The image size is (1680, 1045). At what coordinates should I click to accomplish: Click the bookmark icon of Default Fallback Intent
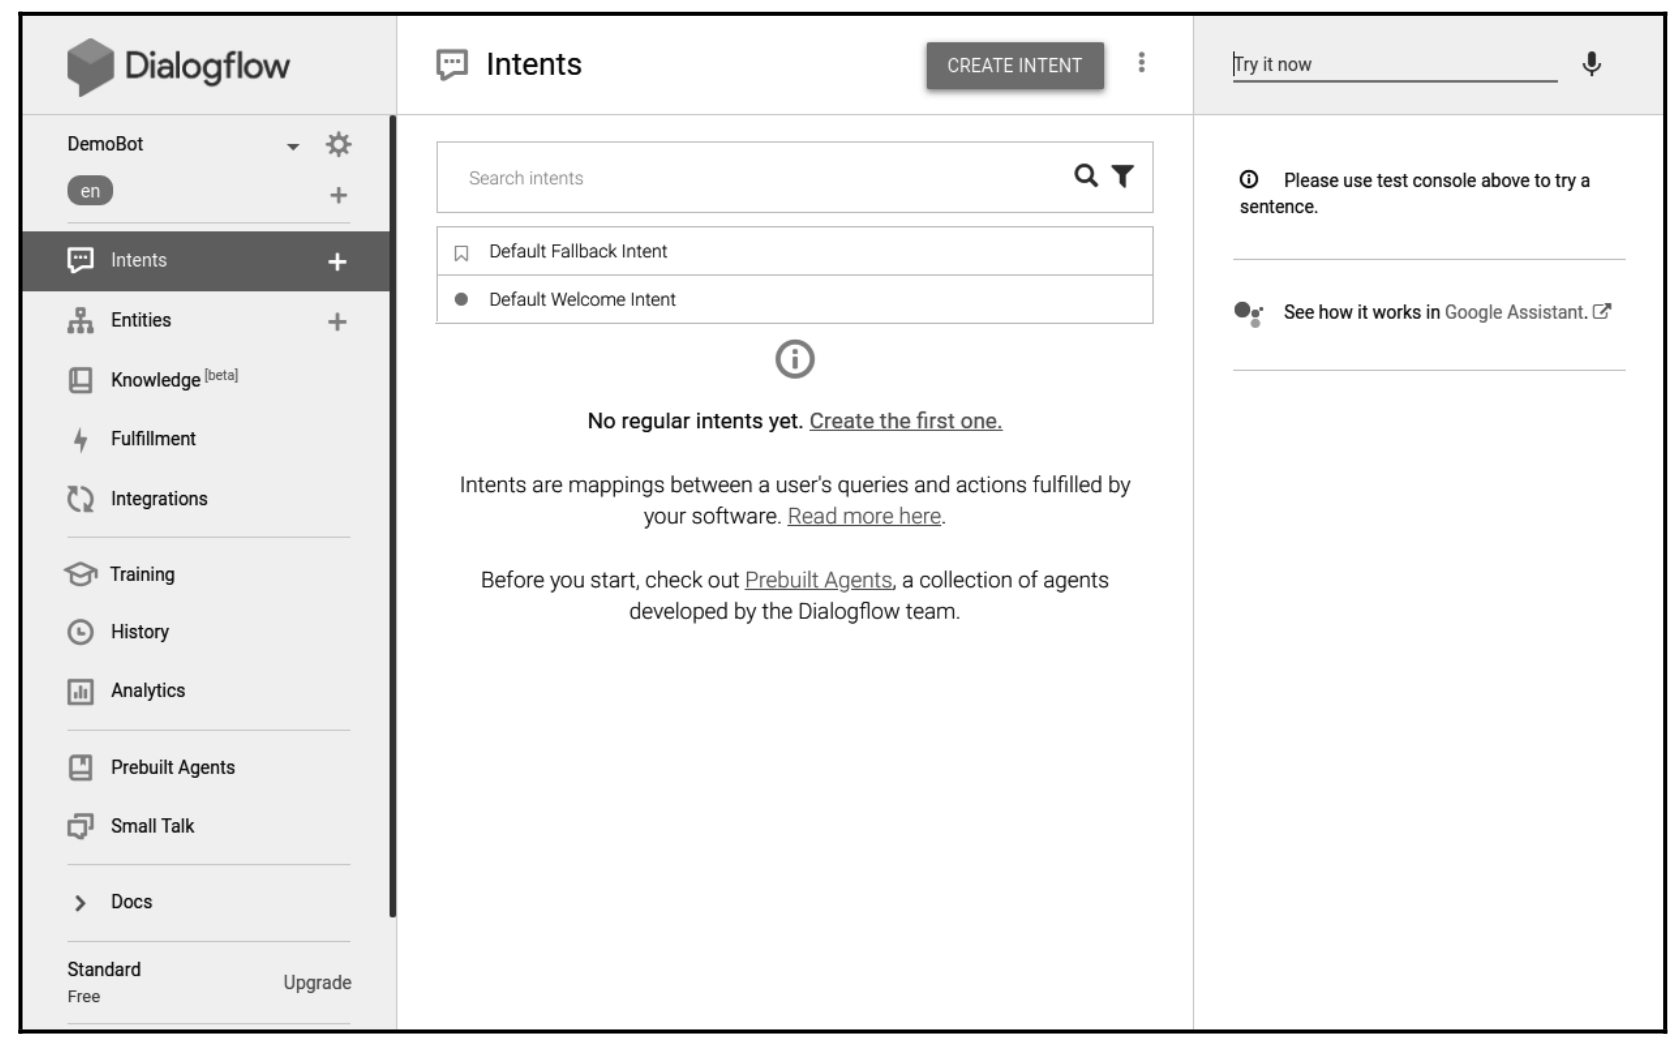pyautogui.click(x=461, y=253)
